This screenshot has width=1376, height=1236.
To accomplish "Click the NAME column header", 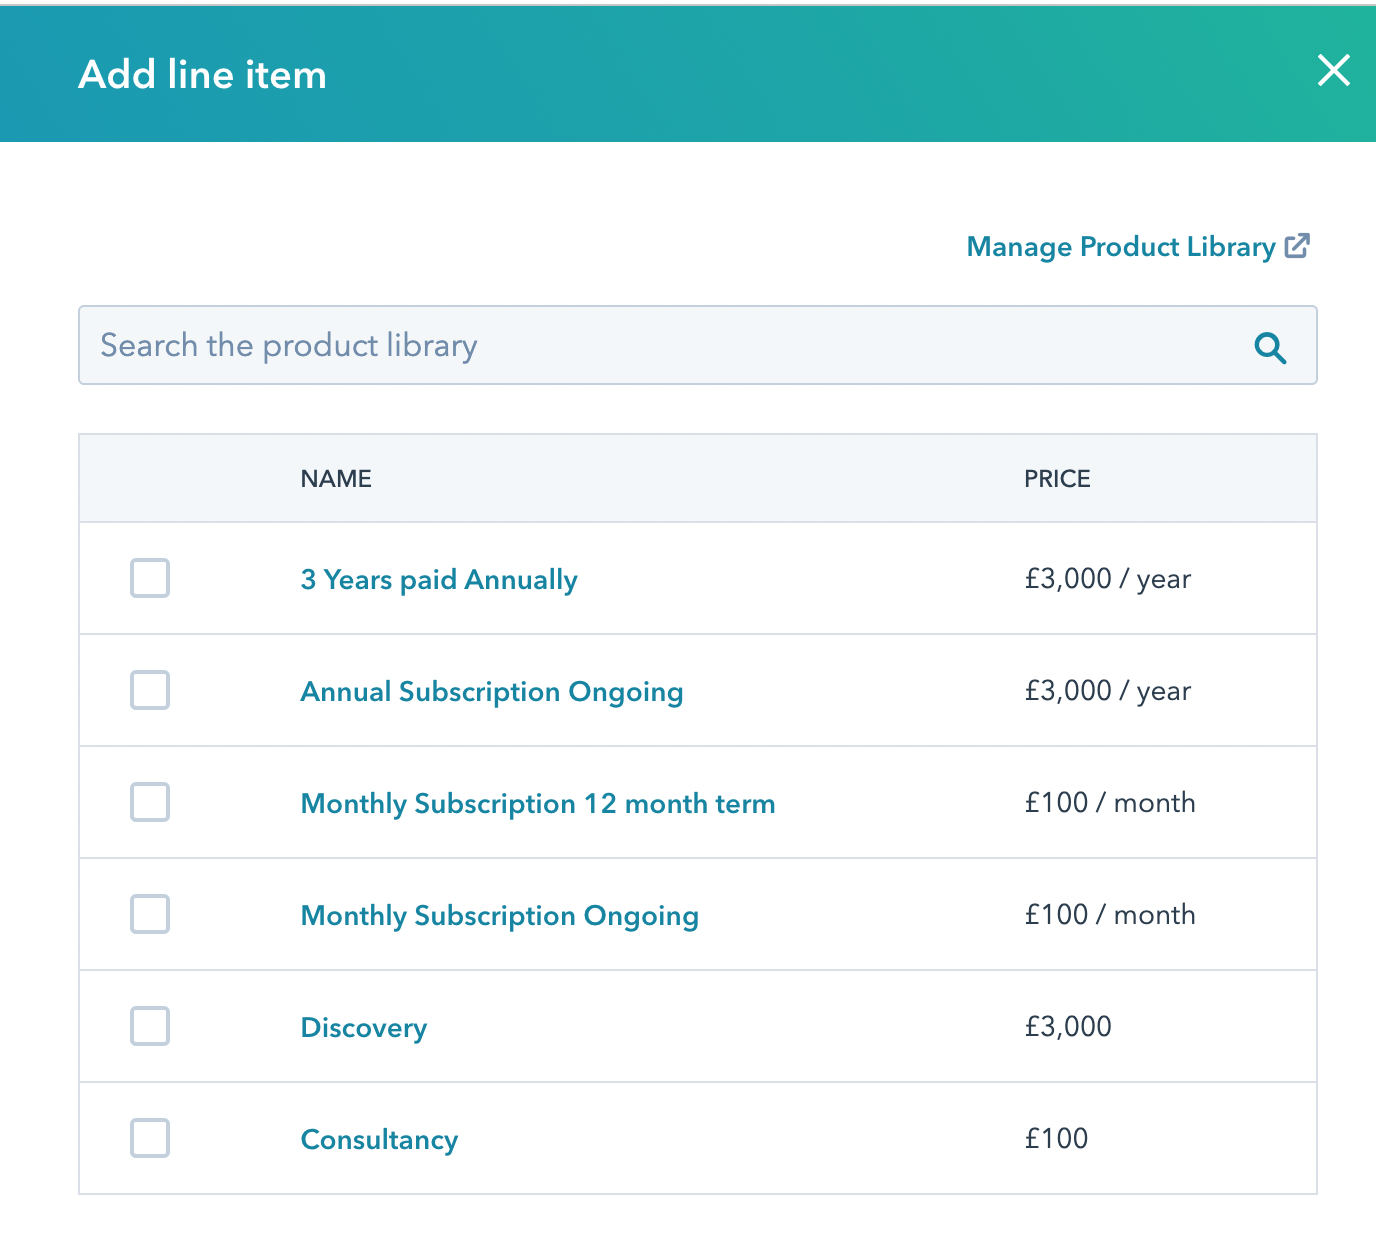I will pos(336,478).
